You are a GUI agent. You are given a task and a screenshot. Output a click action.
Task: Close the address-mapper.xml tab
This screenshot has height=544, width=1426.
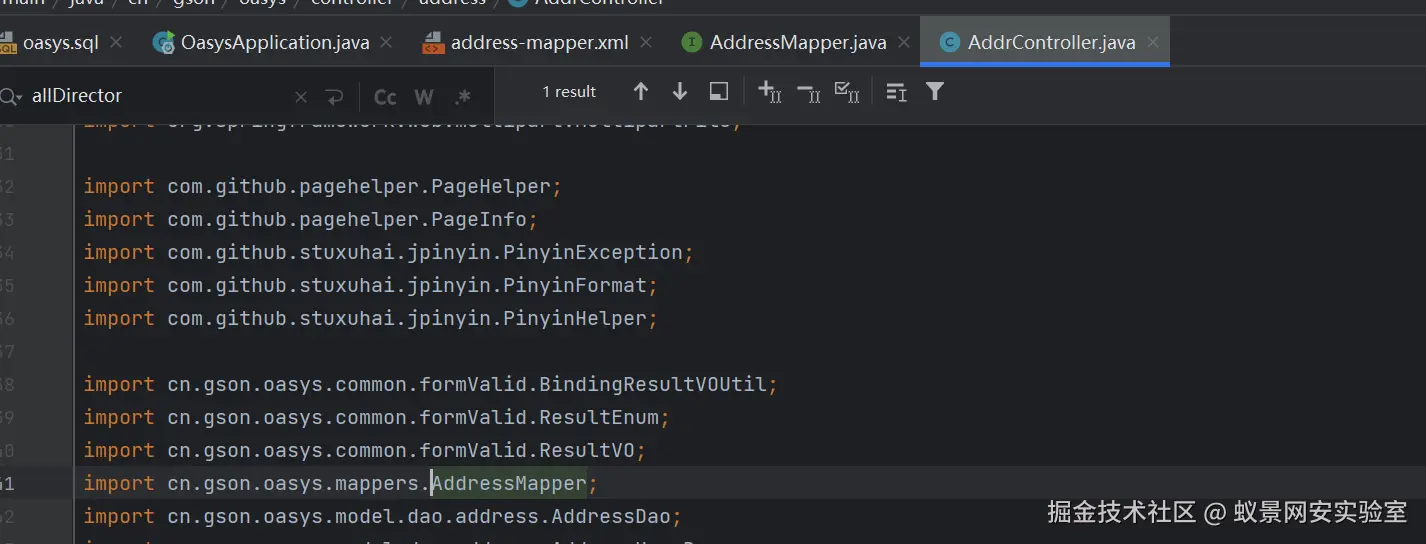tap(646, 42)
